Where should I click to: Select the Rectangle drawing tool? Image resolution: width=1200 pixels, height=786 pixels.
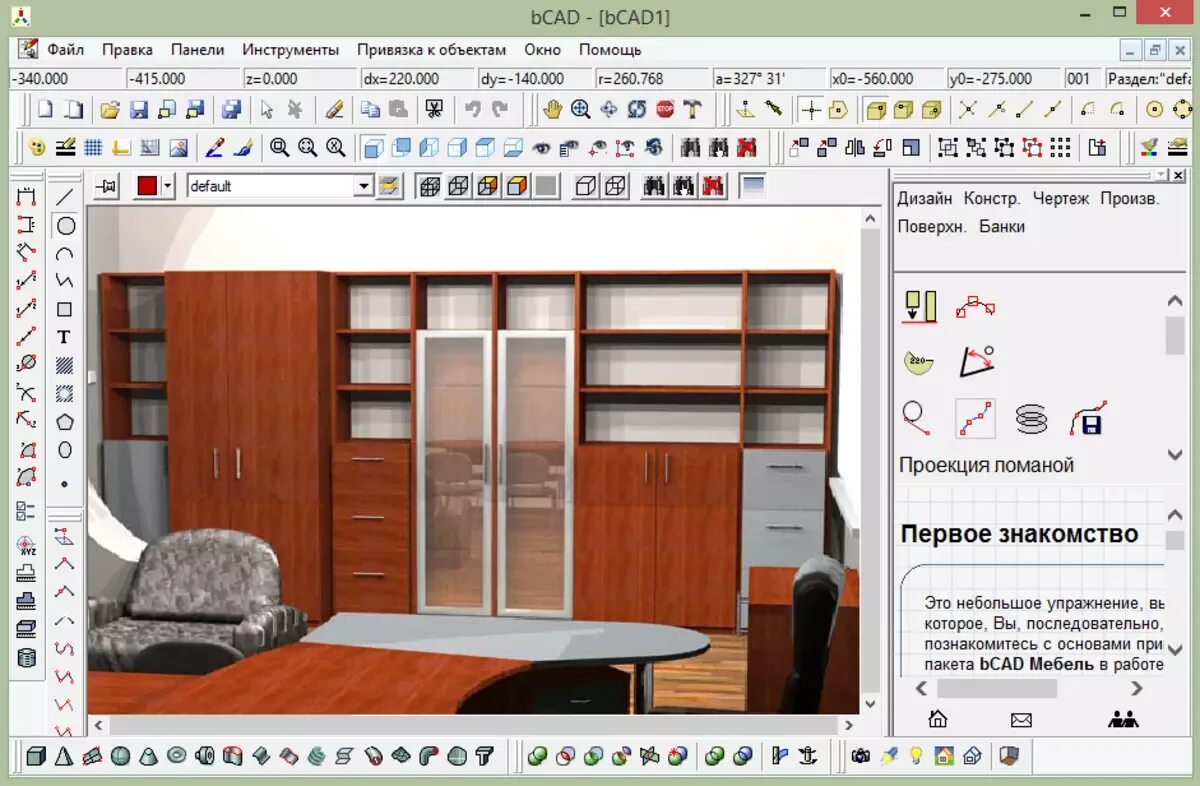click(65, 310)
